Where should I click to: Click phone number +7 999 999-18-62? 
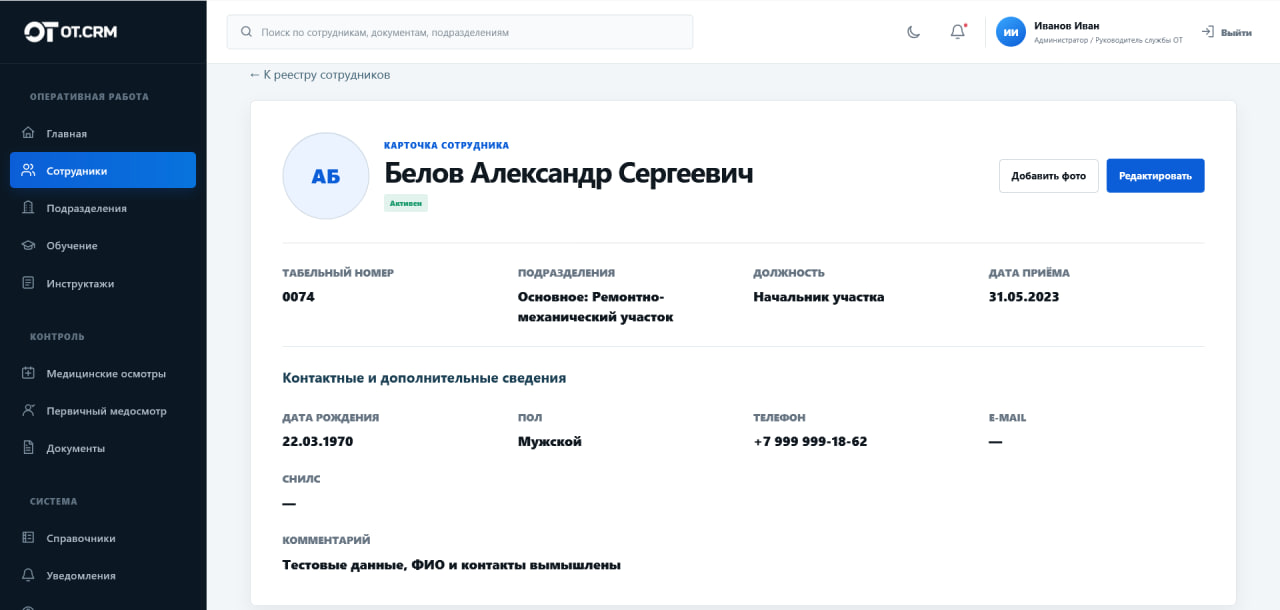811,441
